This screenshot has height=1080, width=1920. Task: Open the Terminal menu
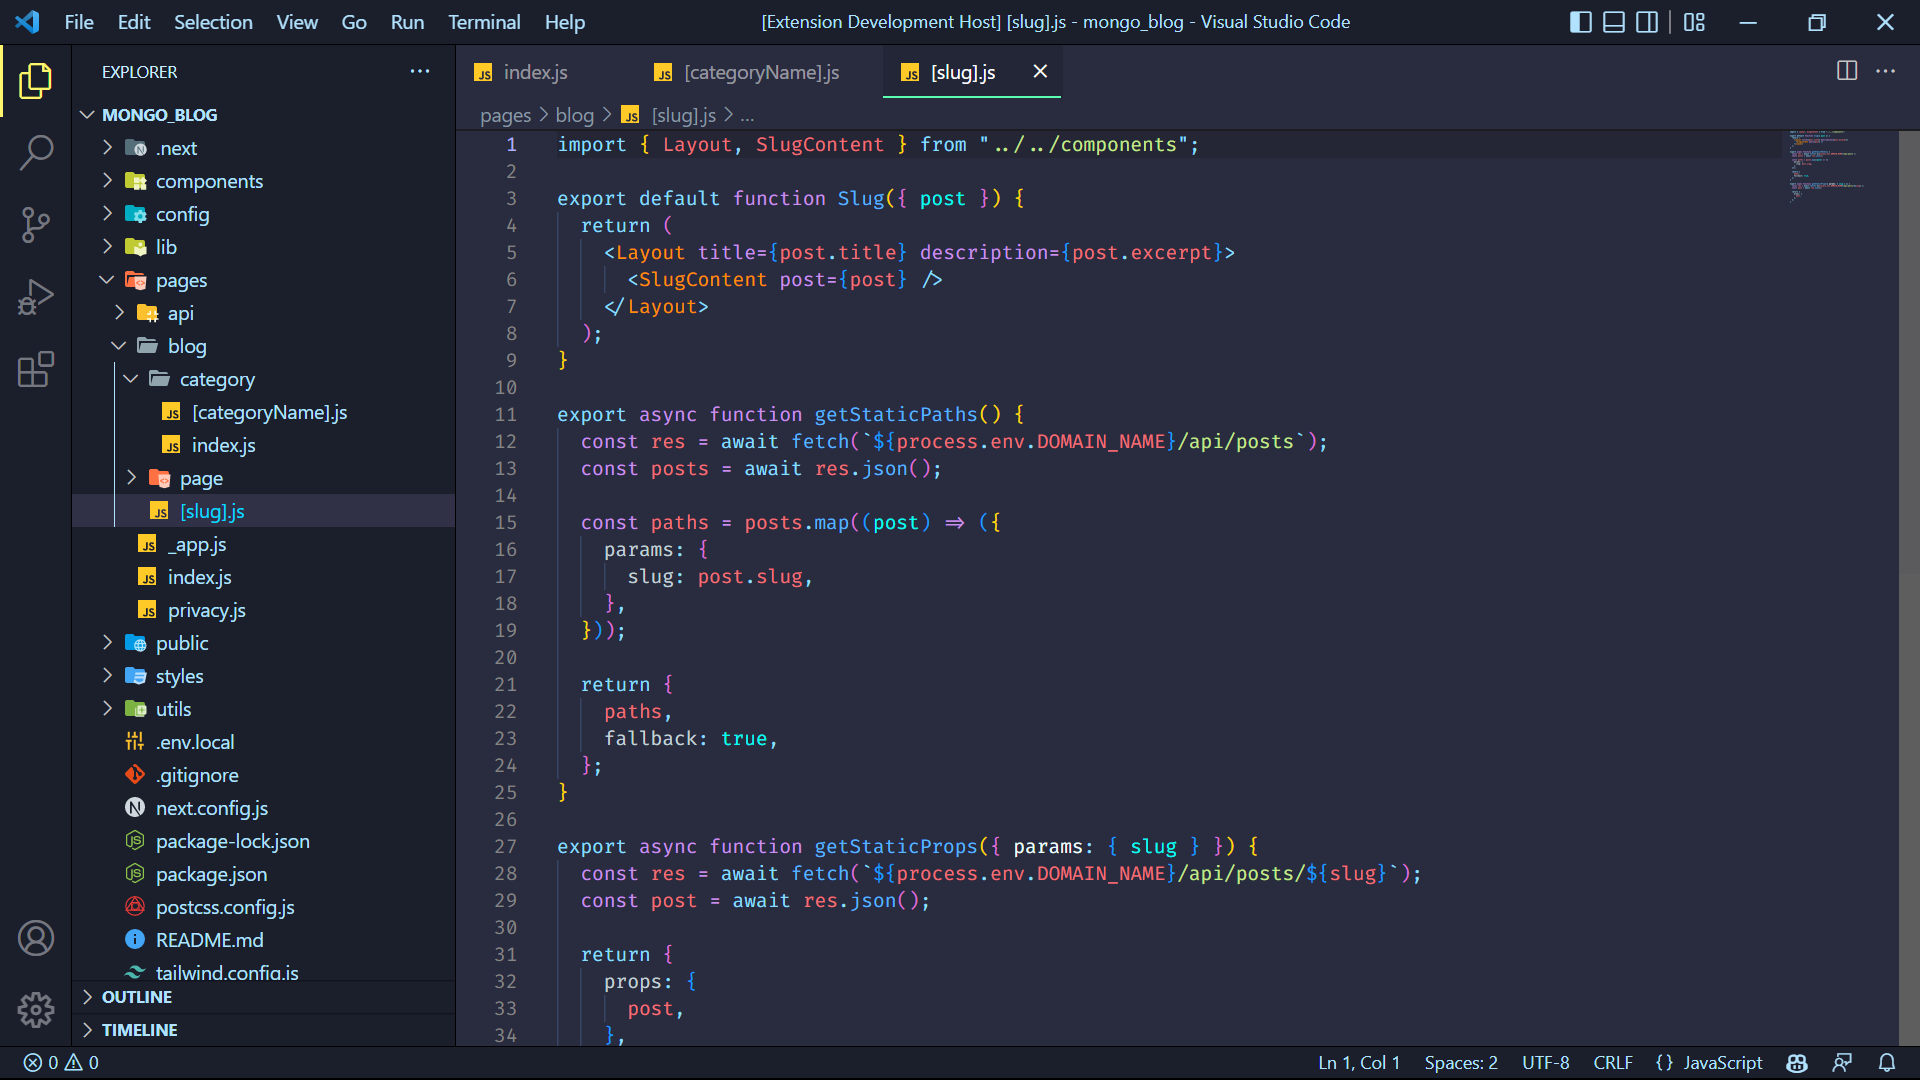(x=484, y=22)
